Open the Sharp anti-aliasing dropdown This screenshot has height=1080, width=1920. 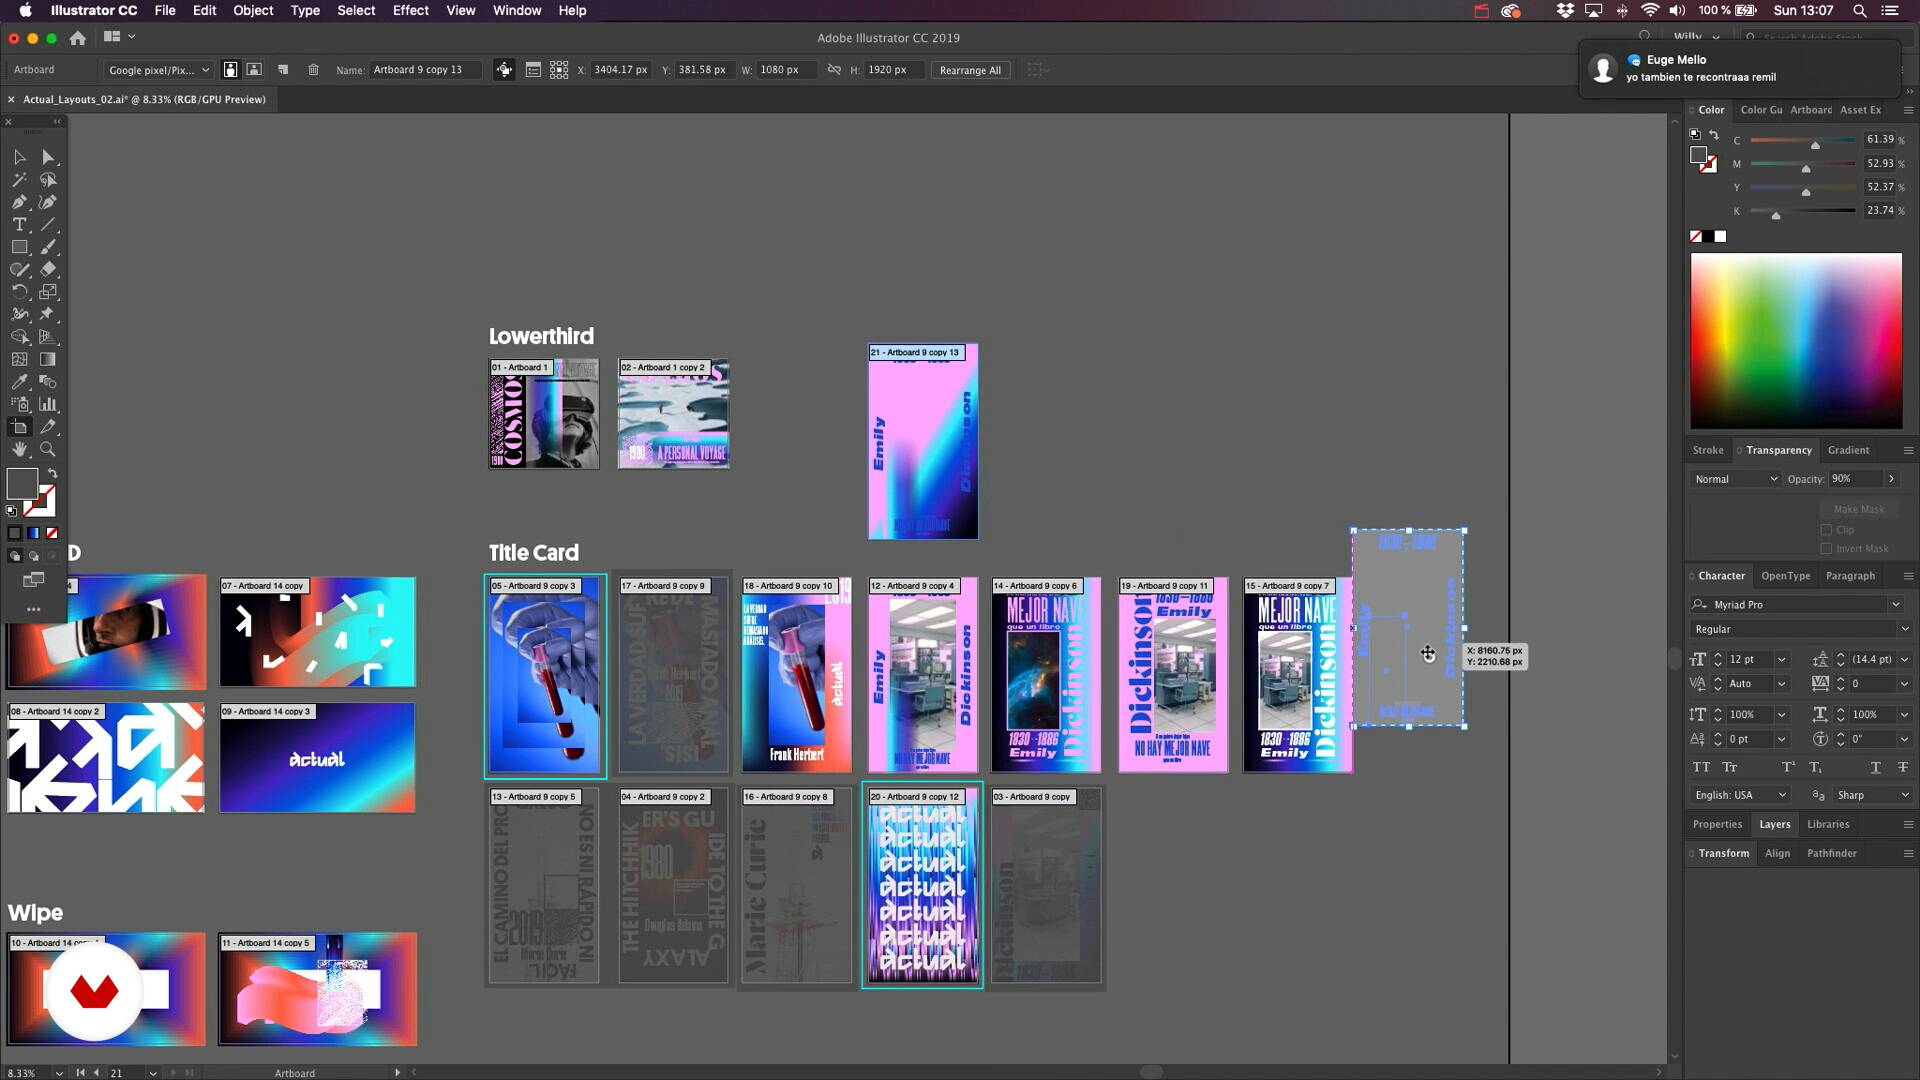point(1873,795)
